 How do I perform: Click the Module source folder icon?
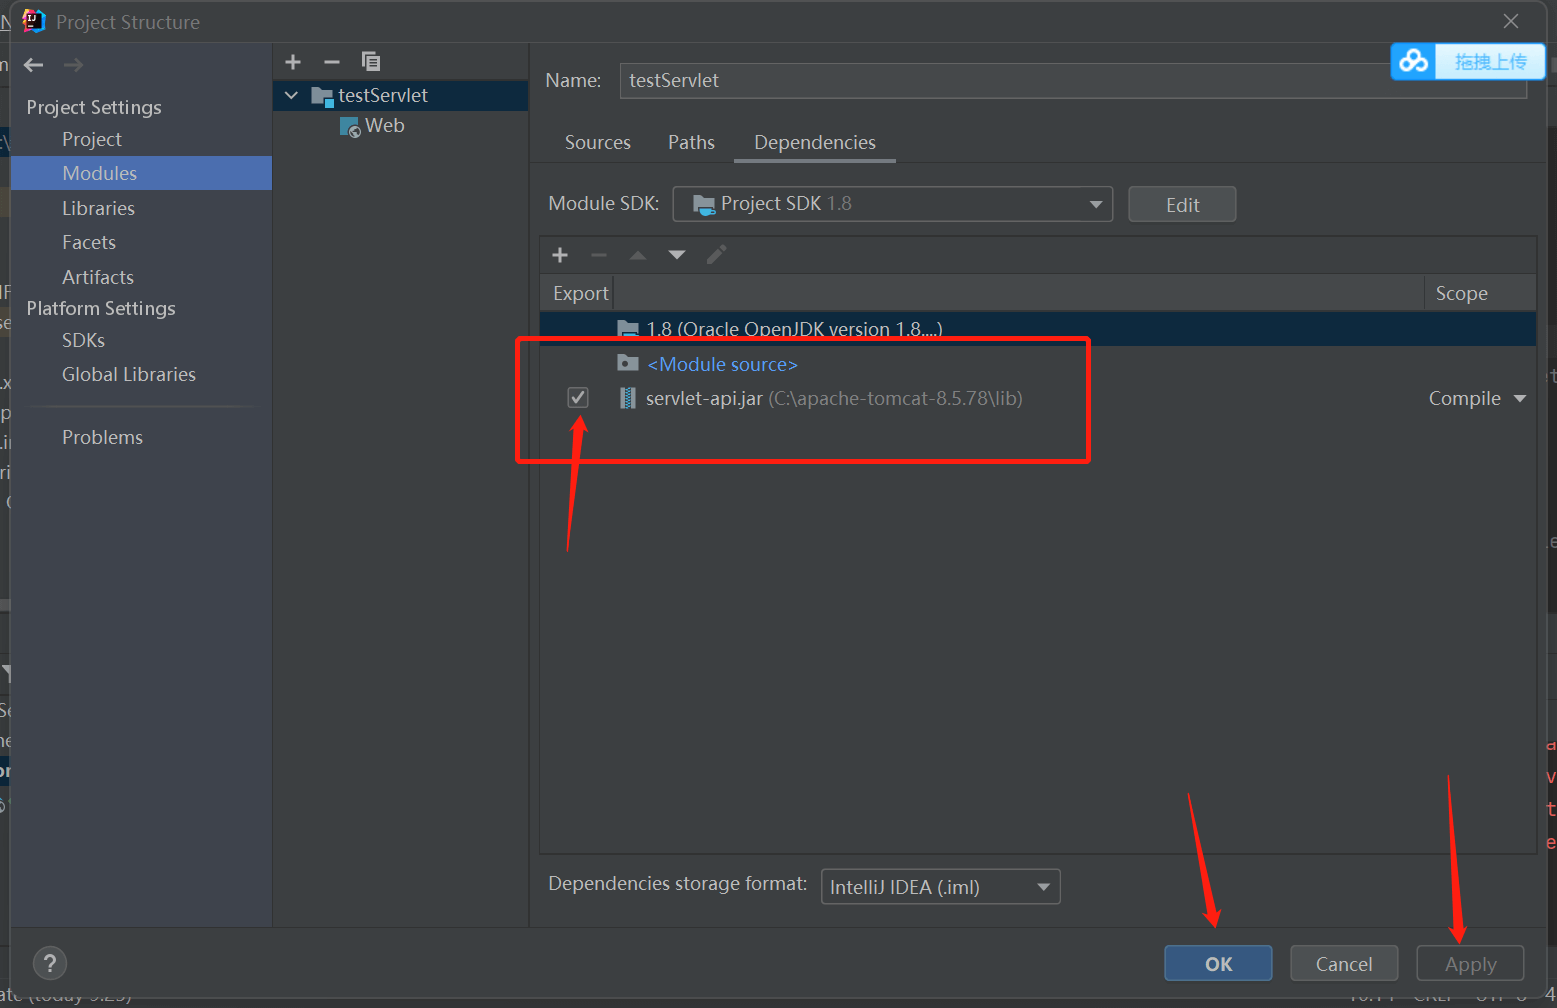click(x=628, y=363)
